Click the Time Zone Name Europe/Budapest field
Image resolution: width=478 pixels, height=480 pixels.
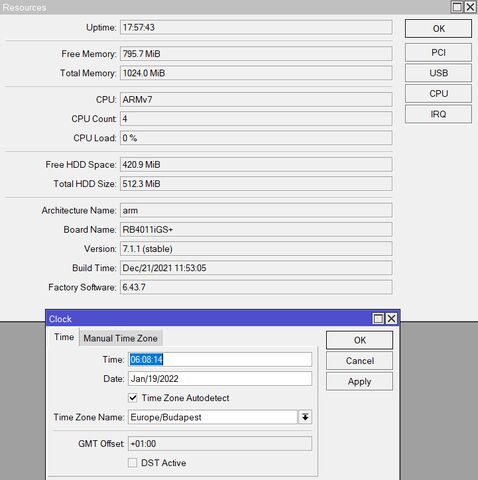tap(213, 417)
